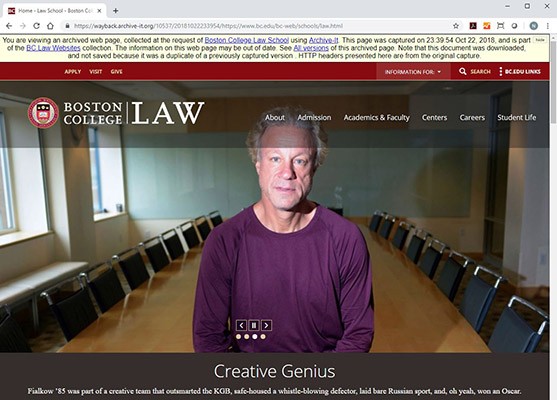
Task: Select the fourth slideshow dot indicator
Action: (x=263, y=336)
